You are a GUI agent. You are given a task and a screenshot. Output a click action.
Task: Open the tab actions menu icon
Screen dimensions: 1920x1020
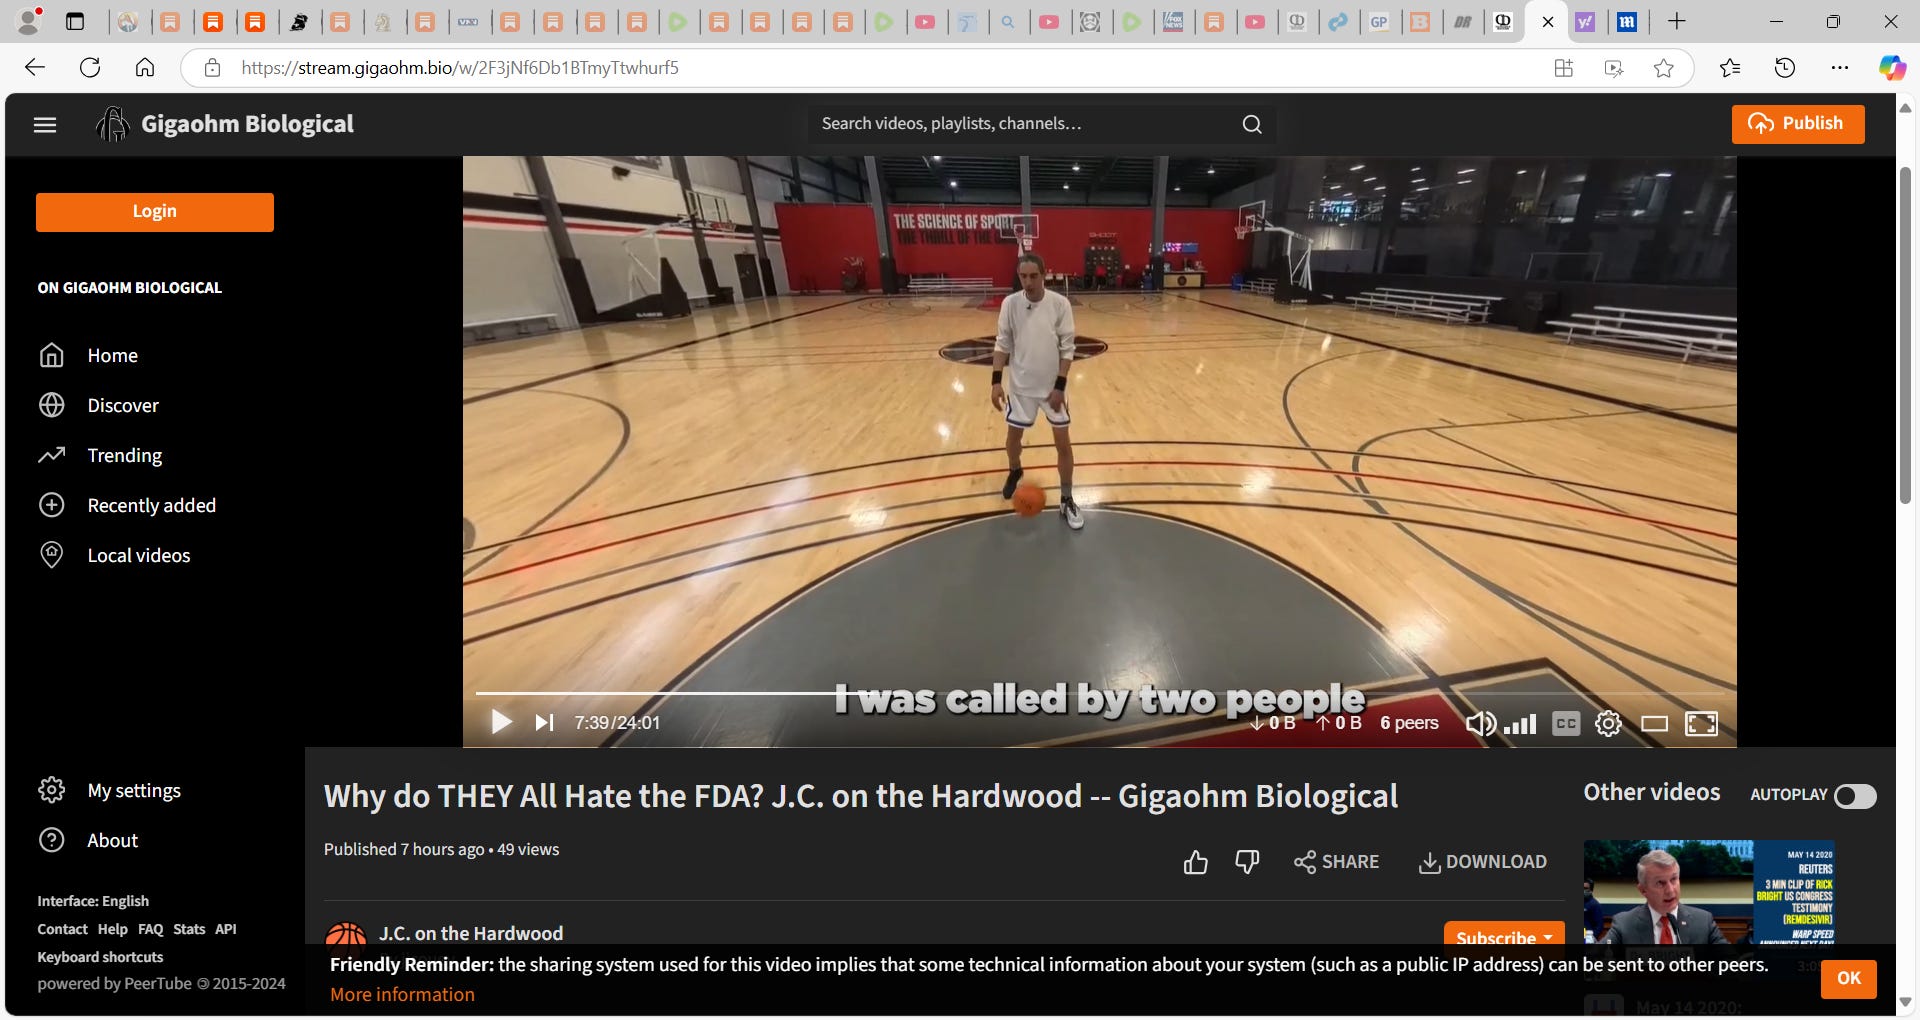[75, 21]
